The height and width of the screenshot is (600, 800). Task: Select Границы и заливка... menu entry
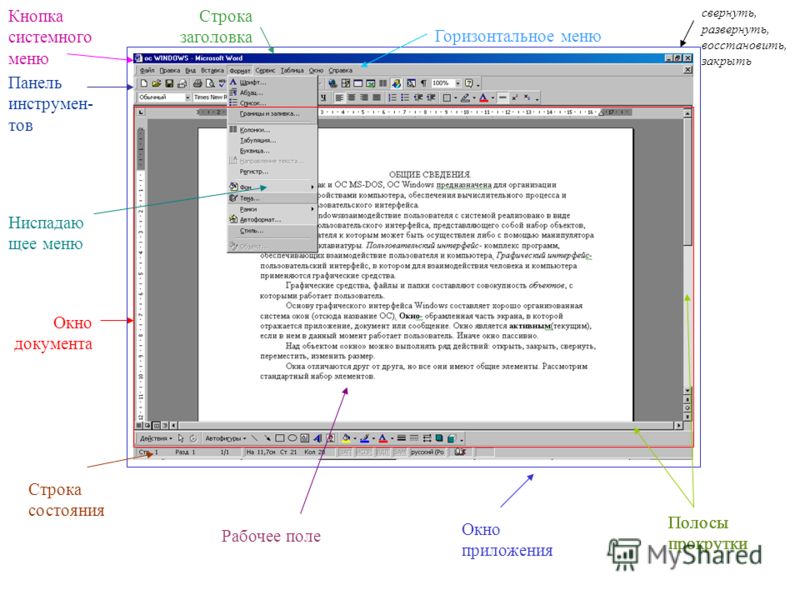[272, 114]
